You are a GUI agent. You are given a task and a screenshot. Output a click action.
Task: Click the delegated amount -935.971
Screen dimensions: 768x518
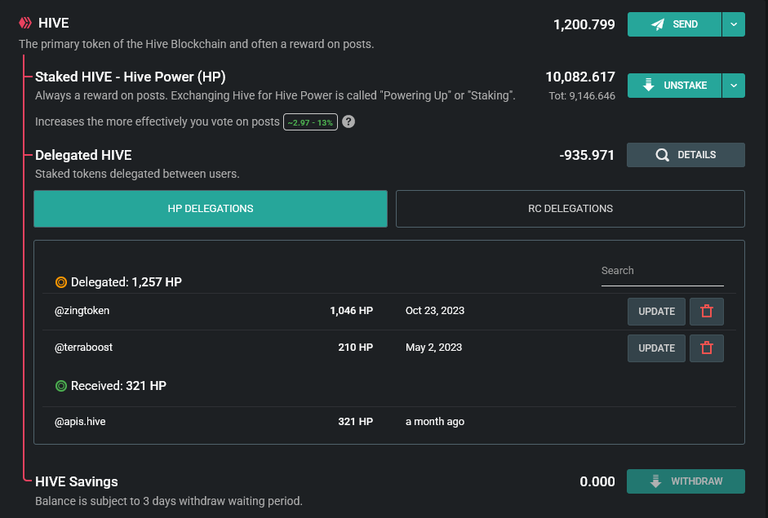(x=587, y=155)
